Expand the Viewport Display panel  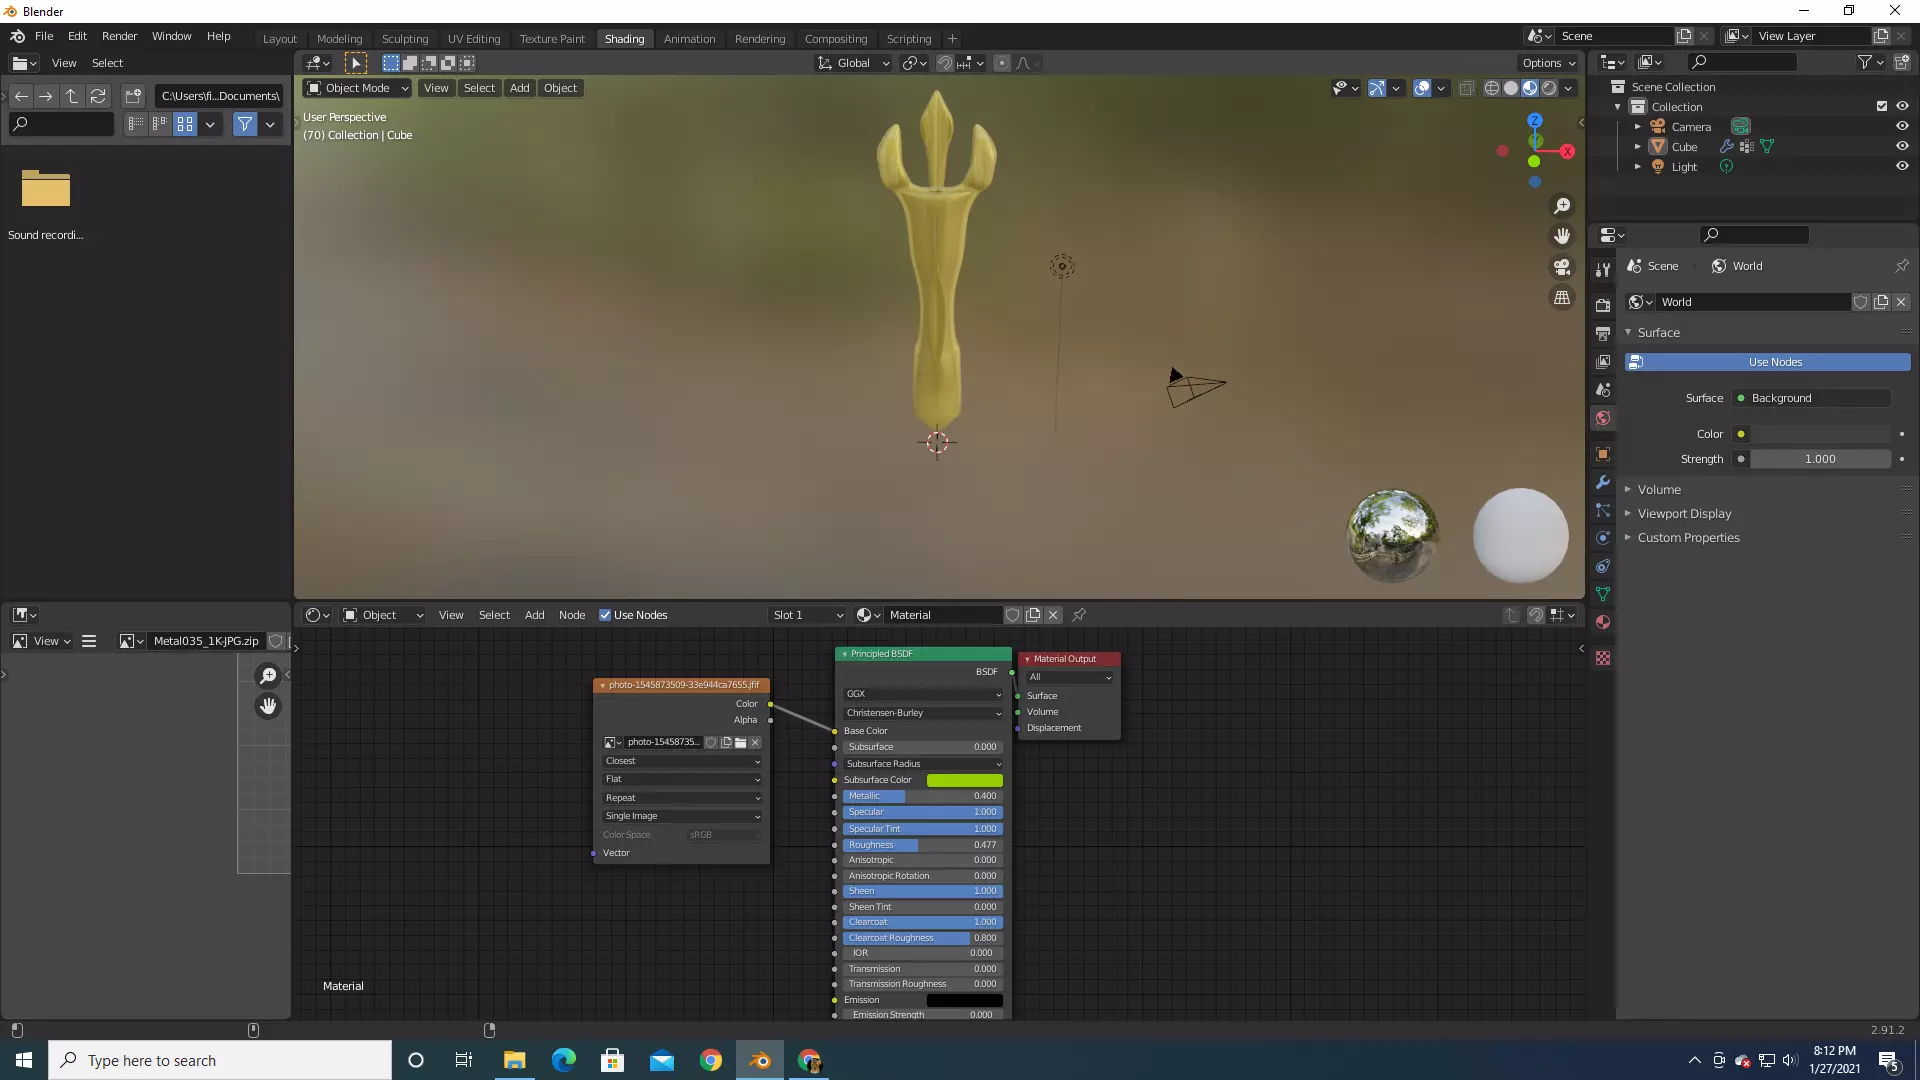[1684, 514]
